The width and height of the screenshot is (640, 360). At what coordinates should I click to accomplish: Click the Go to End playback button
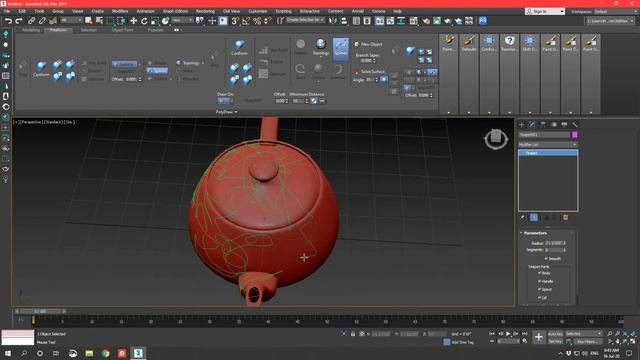(524, 334)
